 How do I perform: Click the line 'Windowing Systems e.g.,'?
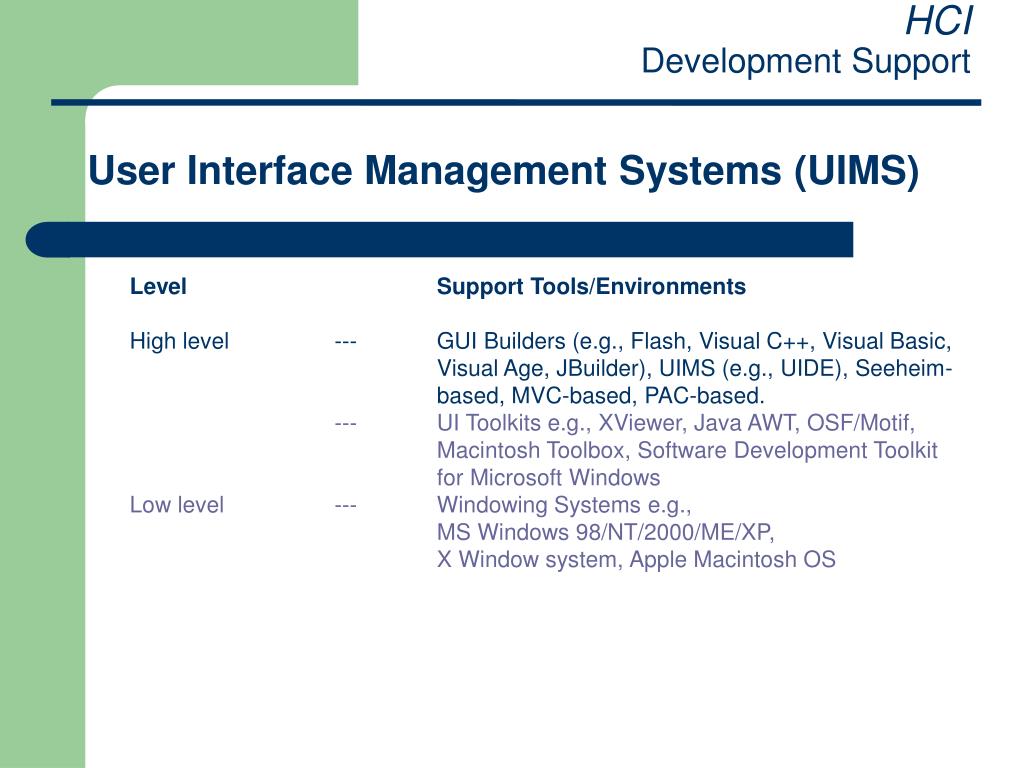coord(564,505)
